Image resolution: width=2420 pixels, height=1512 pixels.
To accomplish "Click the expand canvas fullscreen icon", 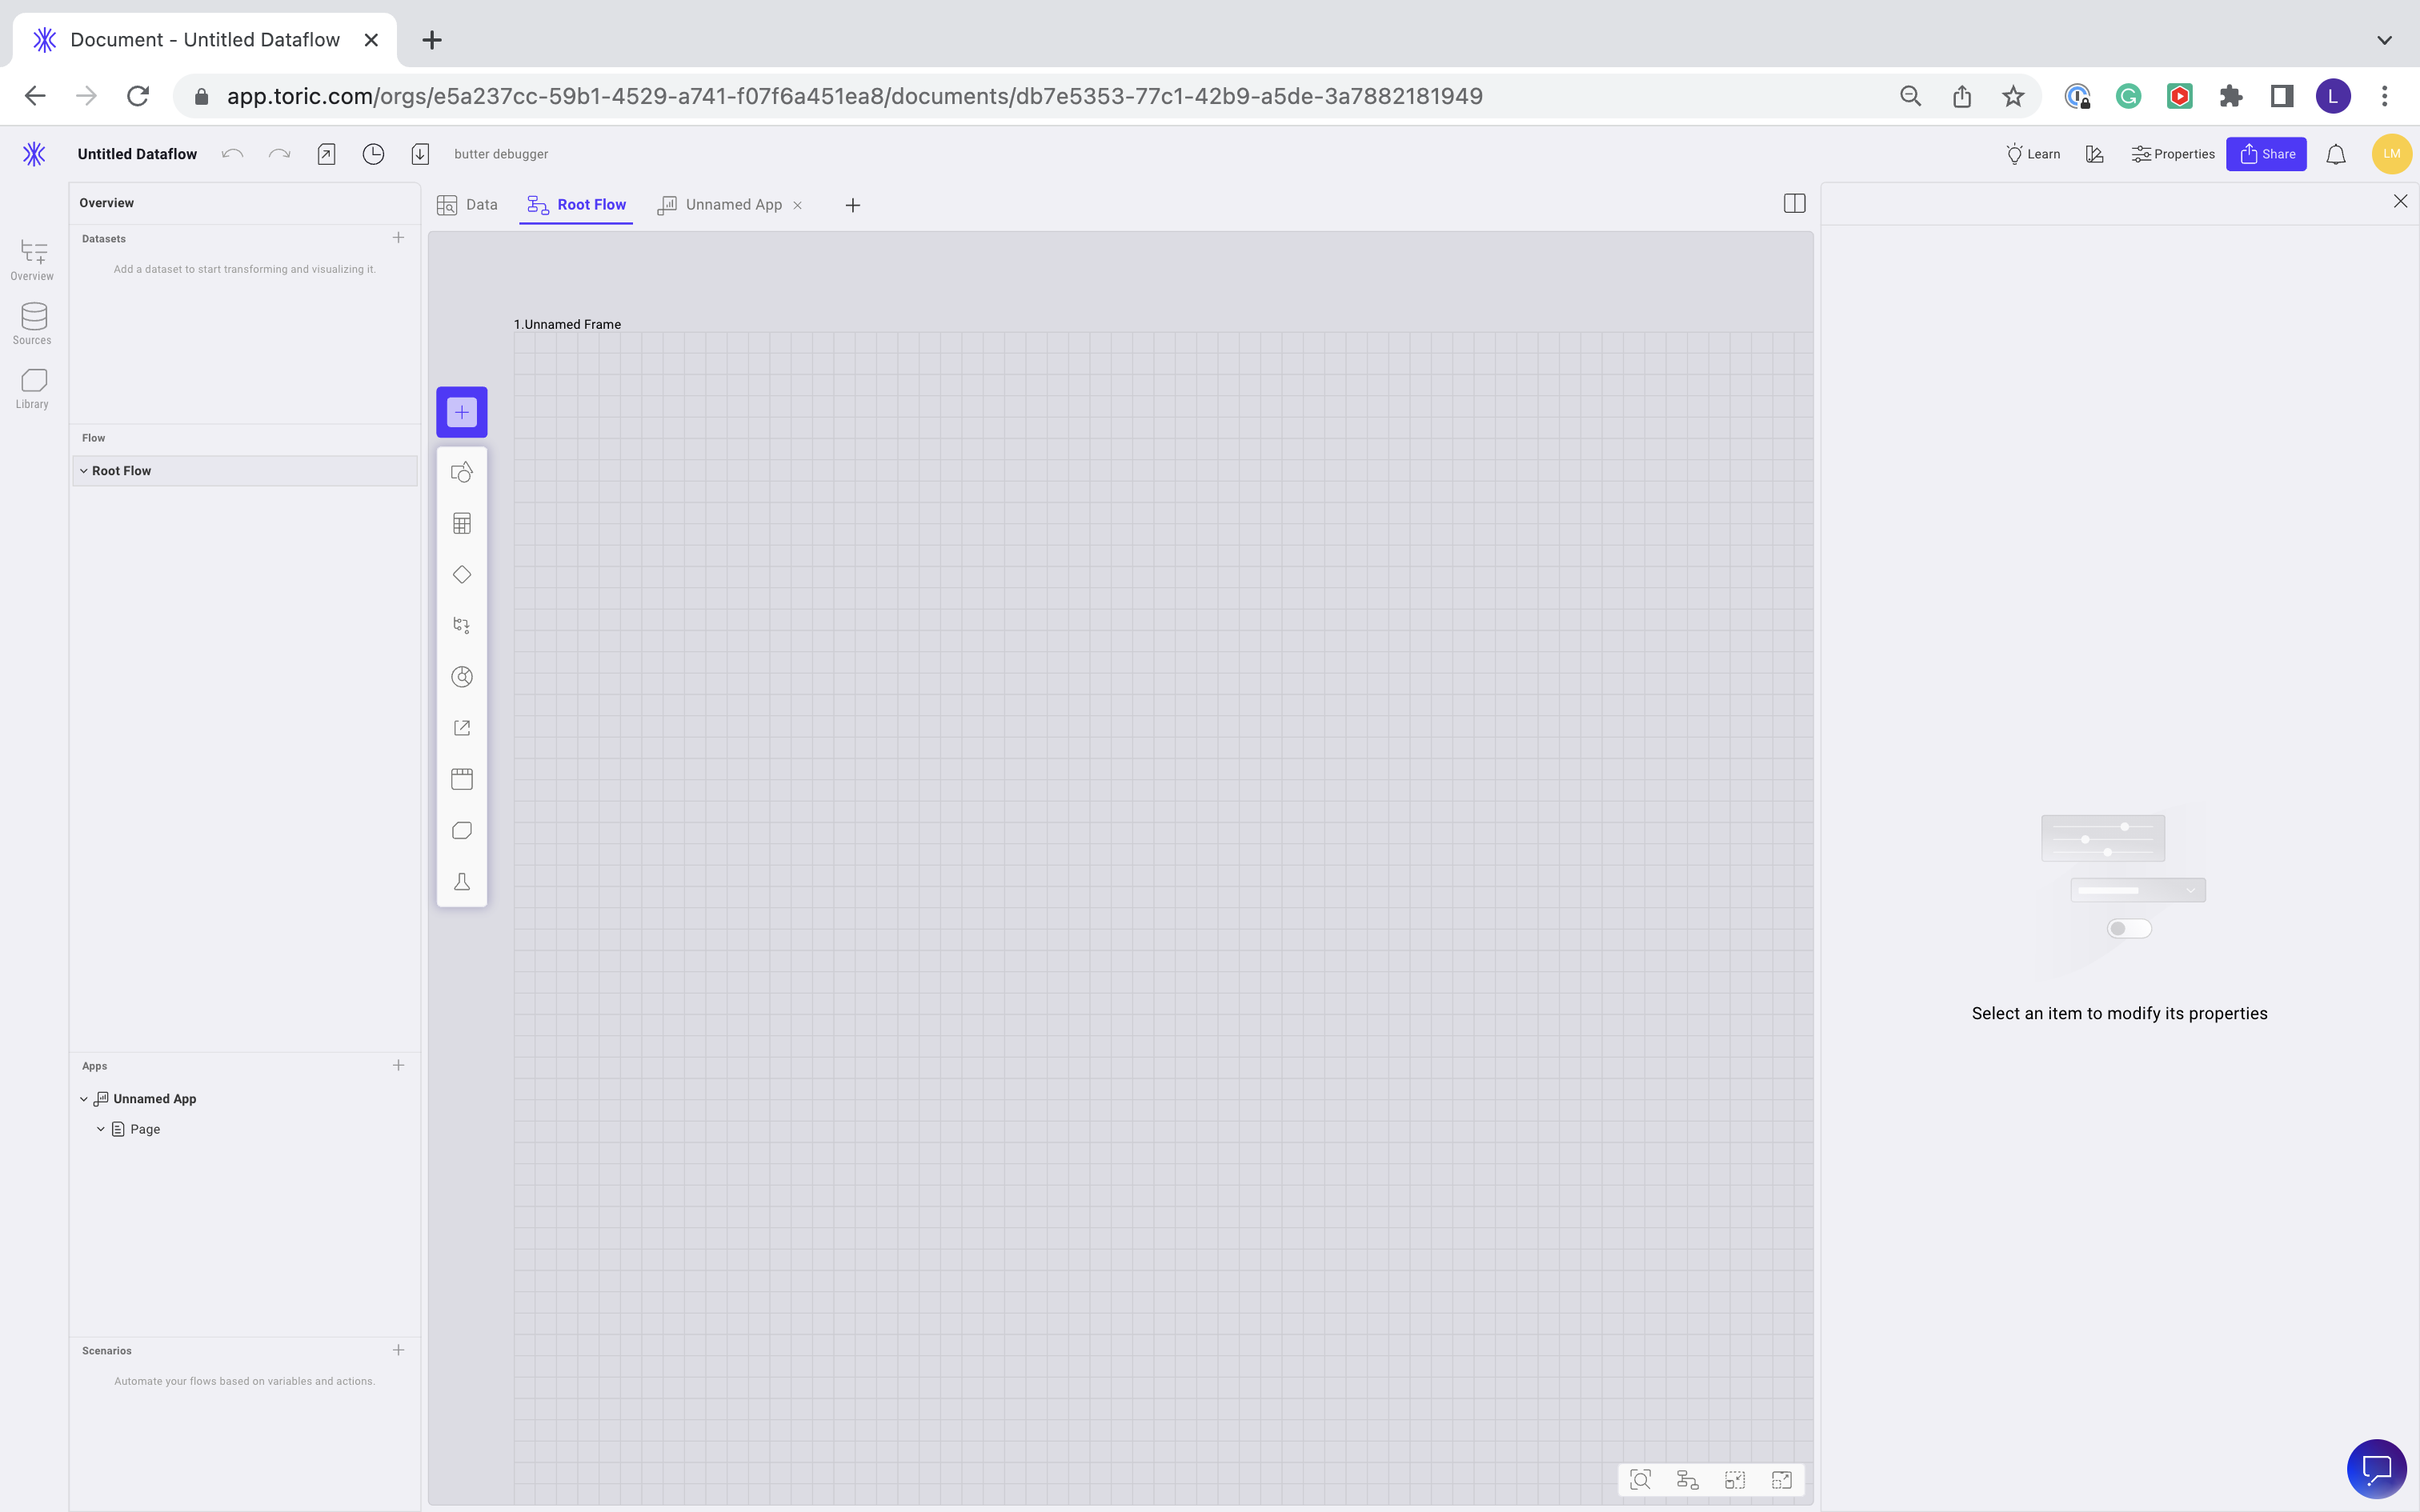I will coord(1782,1480).
